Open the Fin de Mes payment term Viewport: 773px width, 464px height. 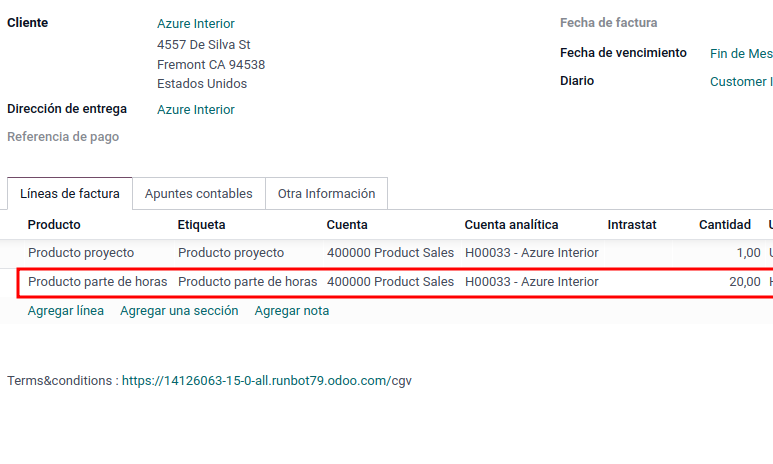(741, 53)
